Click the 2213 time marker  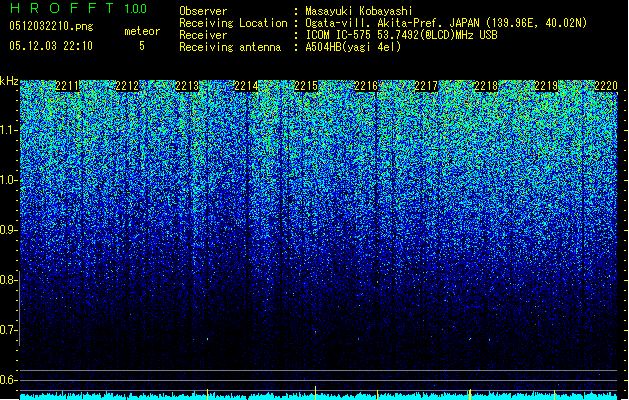point(187,86)
